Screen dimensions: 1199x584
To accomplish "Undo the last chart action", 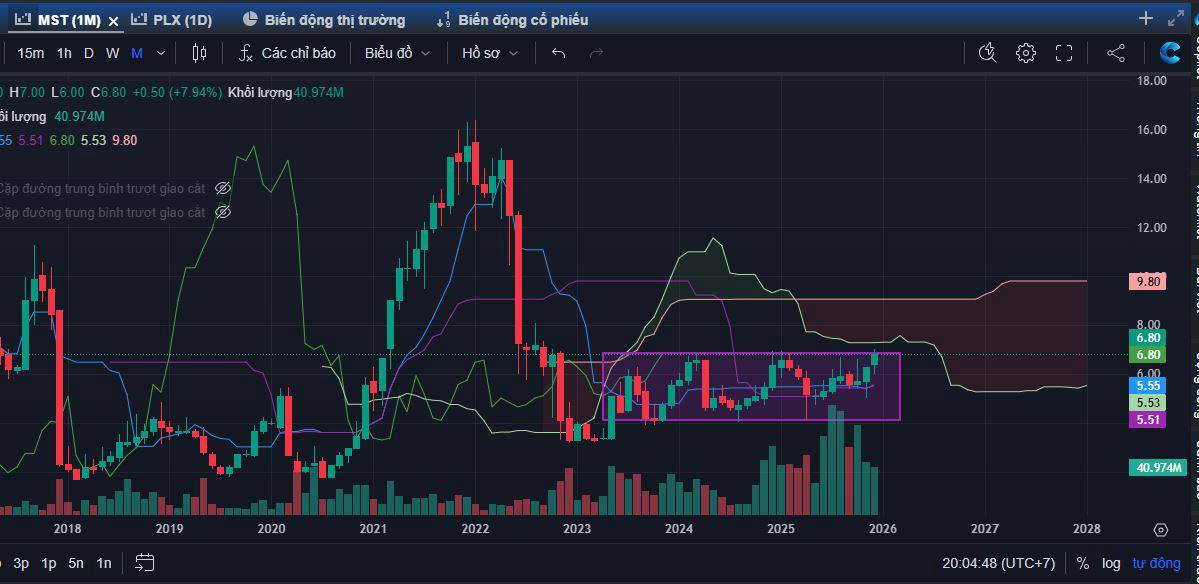I will [558, 53].
